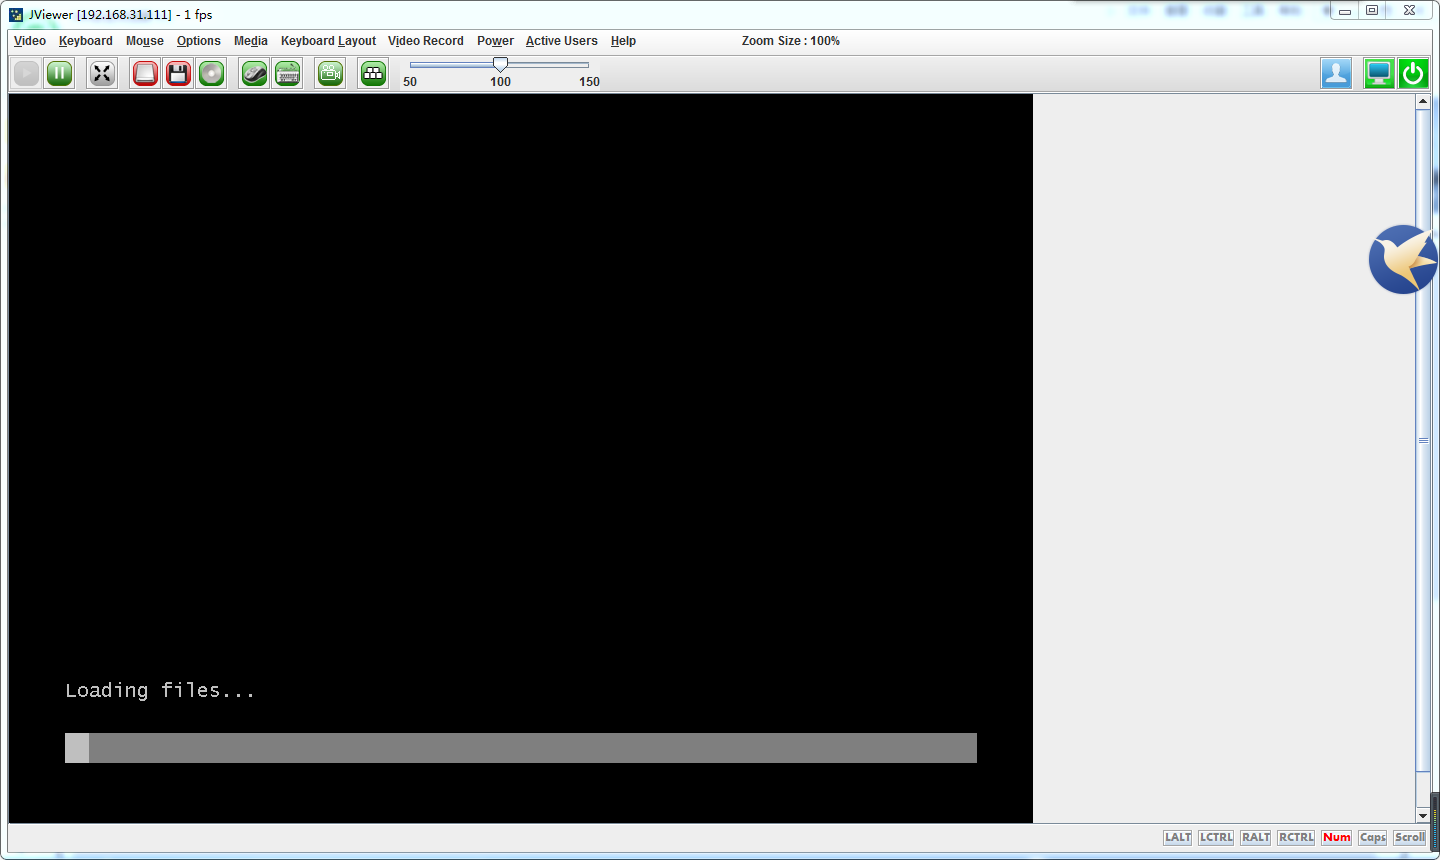Open the Media menu
The image size is (1440, 860).
250,41
